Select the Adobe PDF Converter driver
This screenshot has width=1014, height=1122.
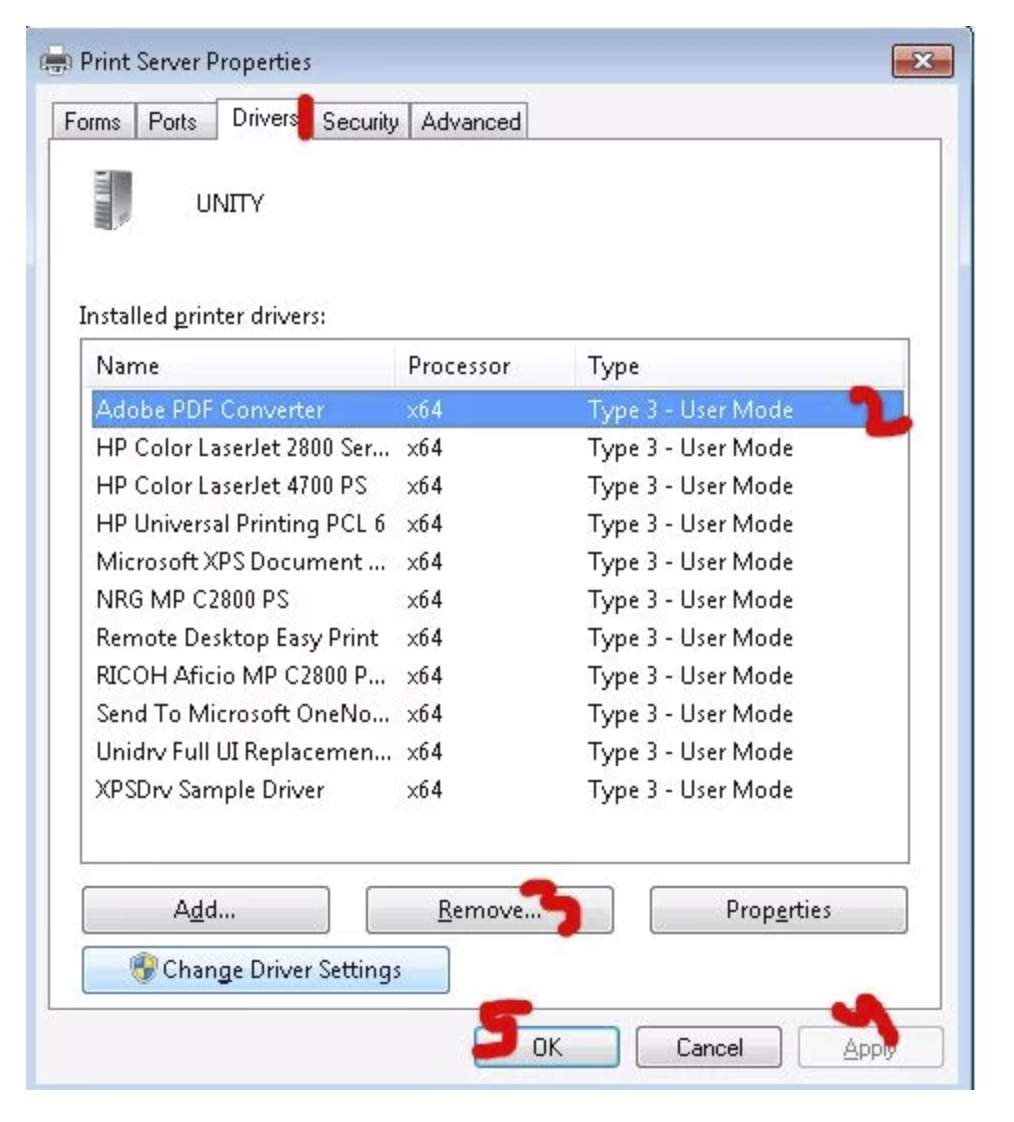[497, 409]
